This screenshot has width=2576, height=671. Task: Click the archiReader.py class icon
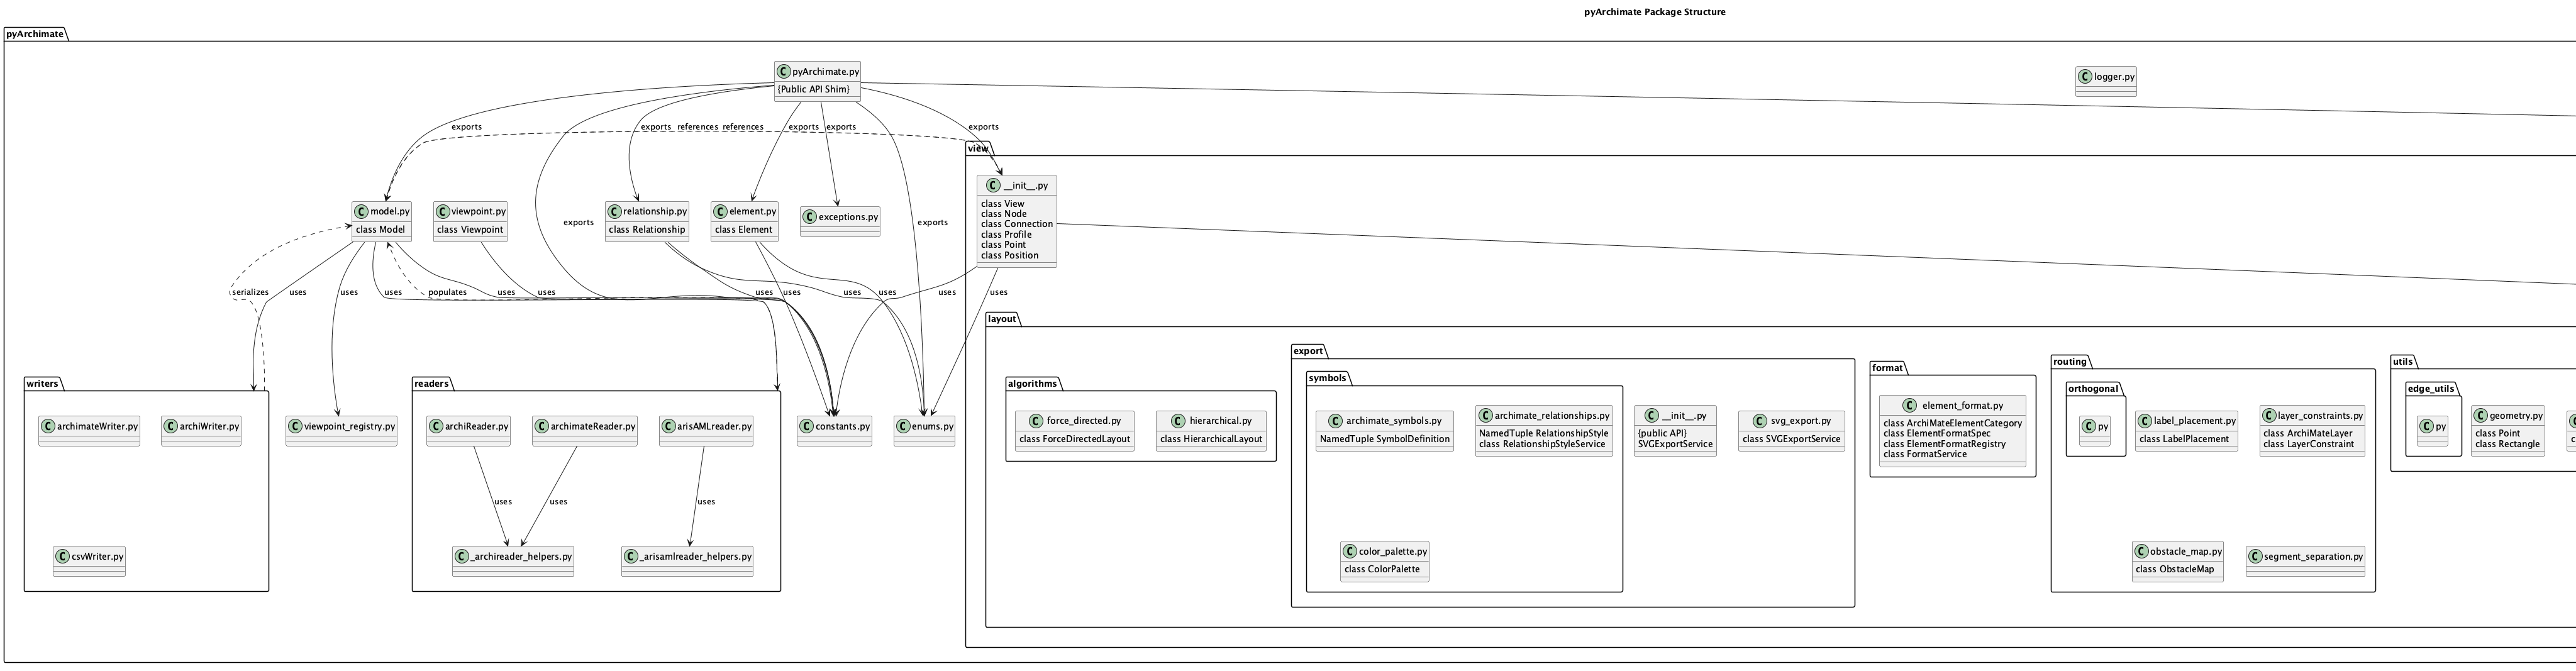click(x=436, y=426)
